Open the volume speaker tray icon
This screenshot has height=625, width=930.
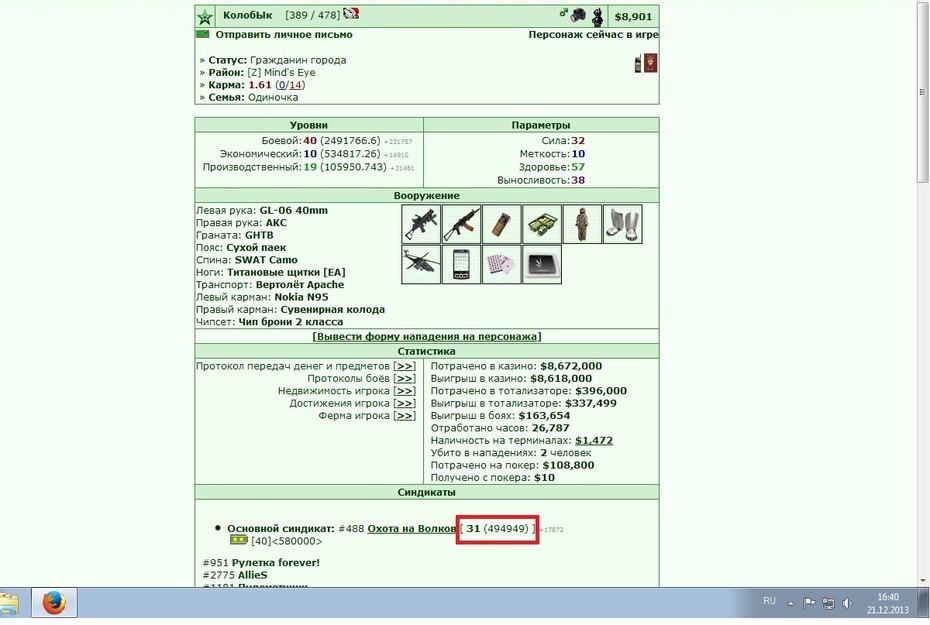click(848, 604)
